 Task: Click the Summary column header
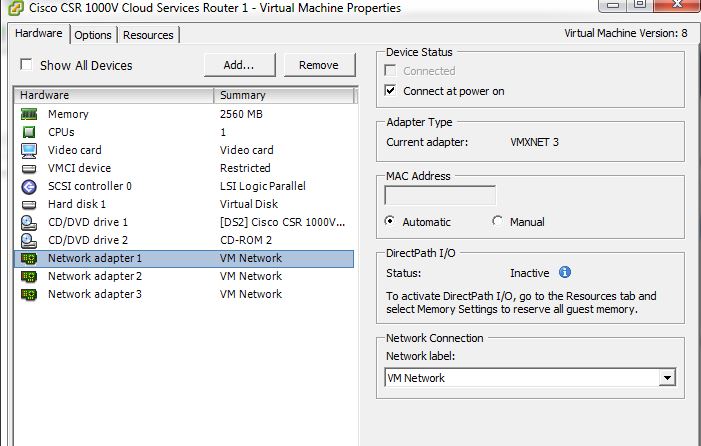(x=284, y=95)
